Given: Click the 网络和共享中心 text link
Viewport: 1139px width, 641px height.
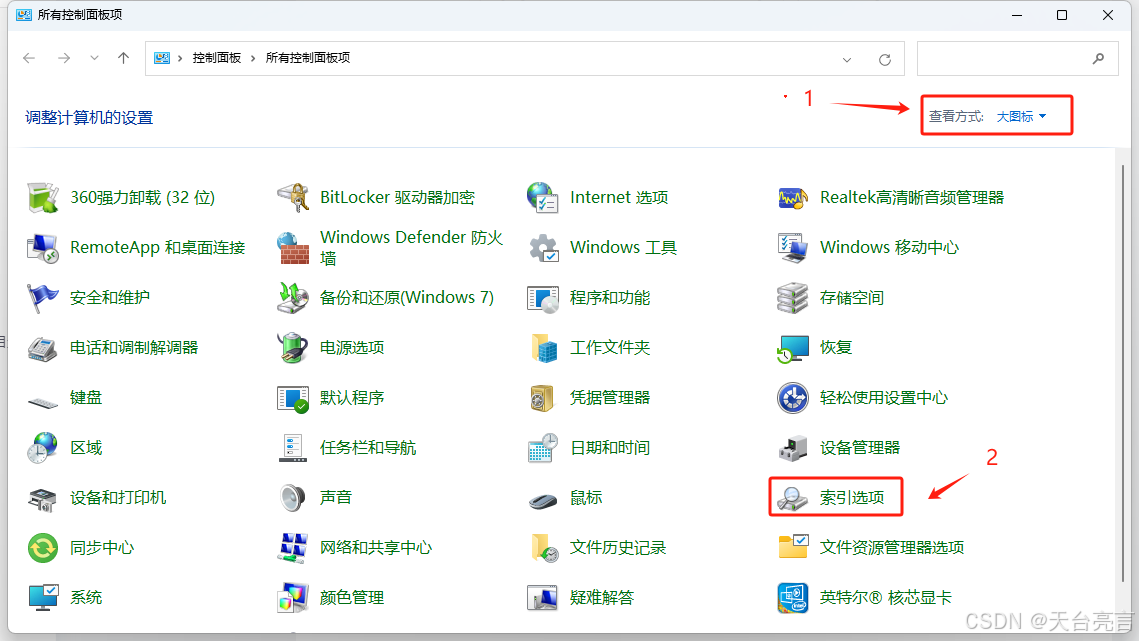Looking at the screenshot, I should point(376,548).
